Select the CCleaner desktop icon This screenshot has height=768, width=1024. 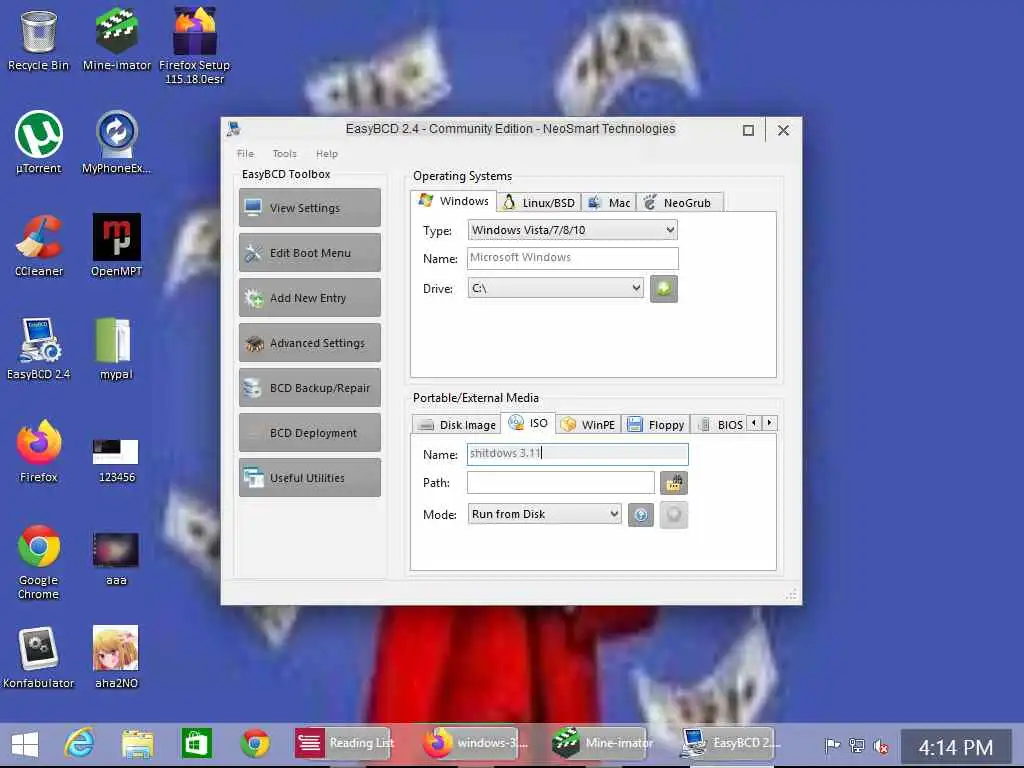[x=39, y=246]
